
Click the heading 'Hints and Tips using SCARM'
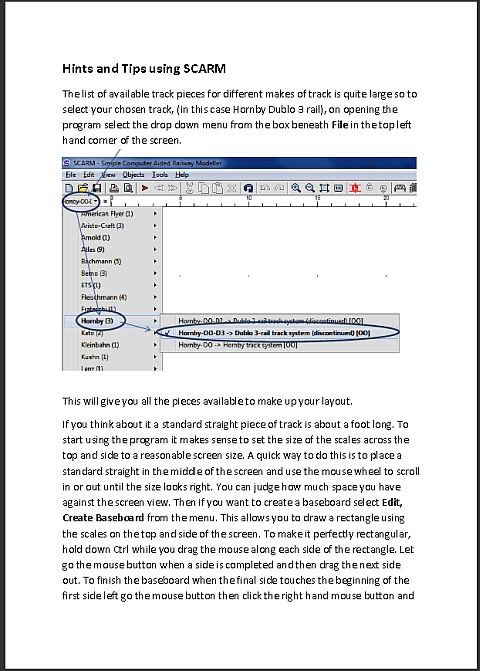coord(144,68)
